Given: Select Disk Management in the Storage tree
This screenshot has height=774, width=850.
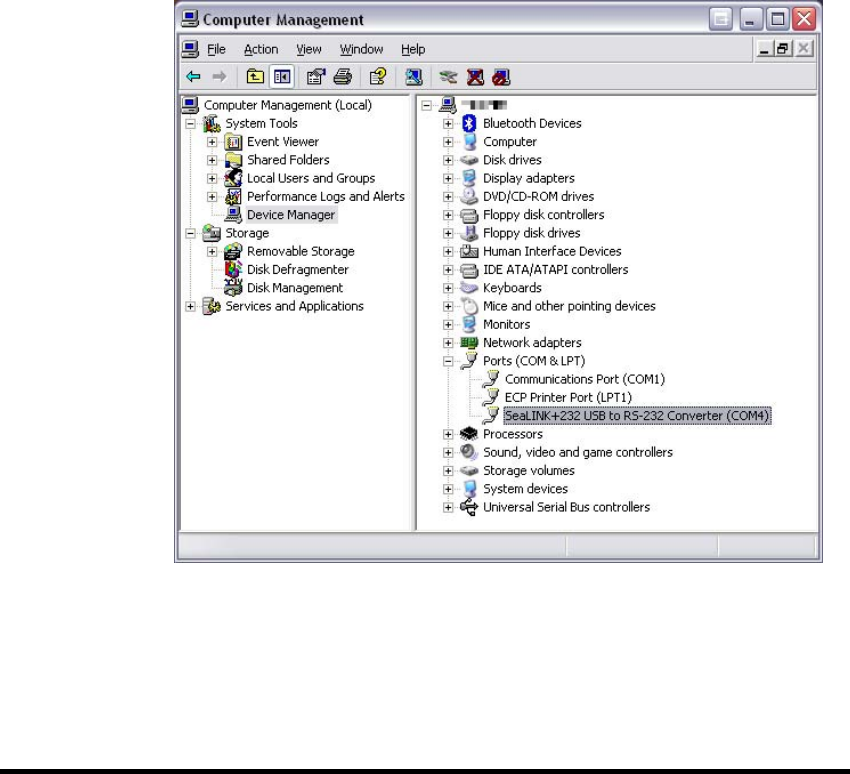Looking at the screenshot, I should (x=295, y=288).
